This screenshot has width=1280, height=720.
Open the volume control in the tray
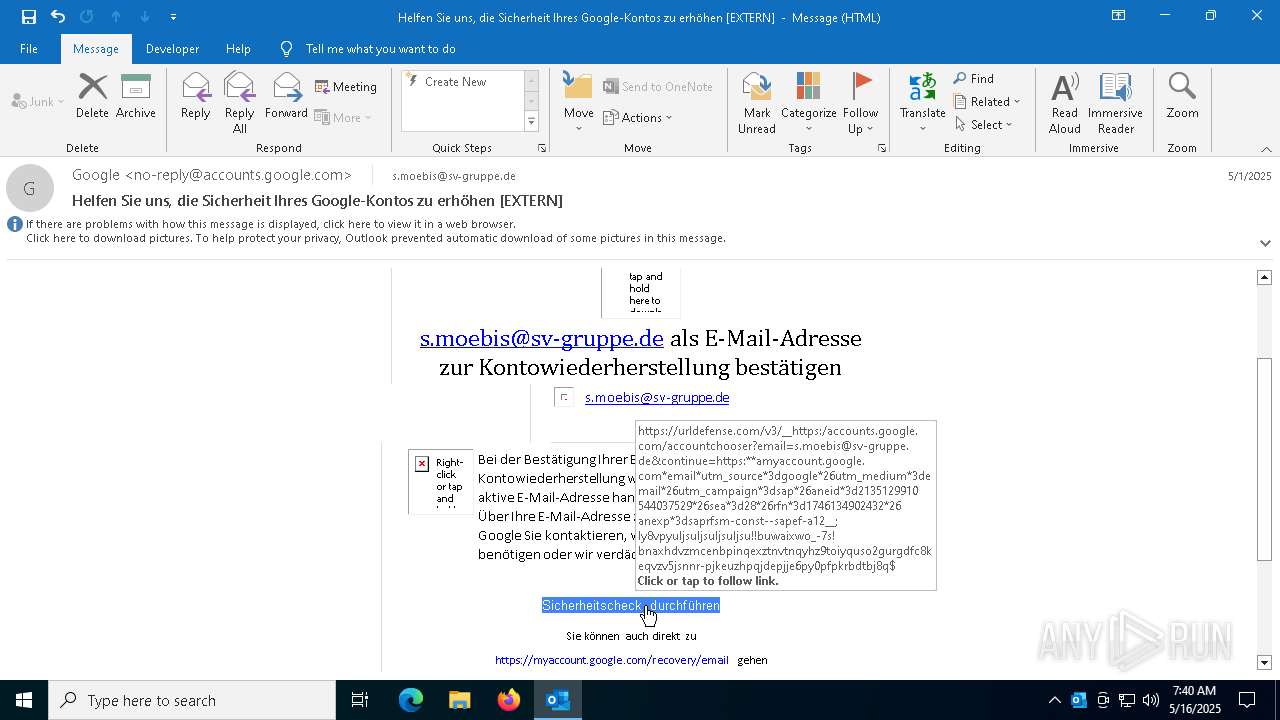click(1151, 700)
